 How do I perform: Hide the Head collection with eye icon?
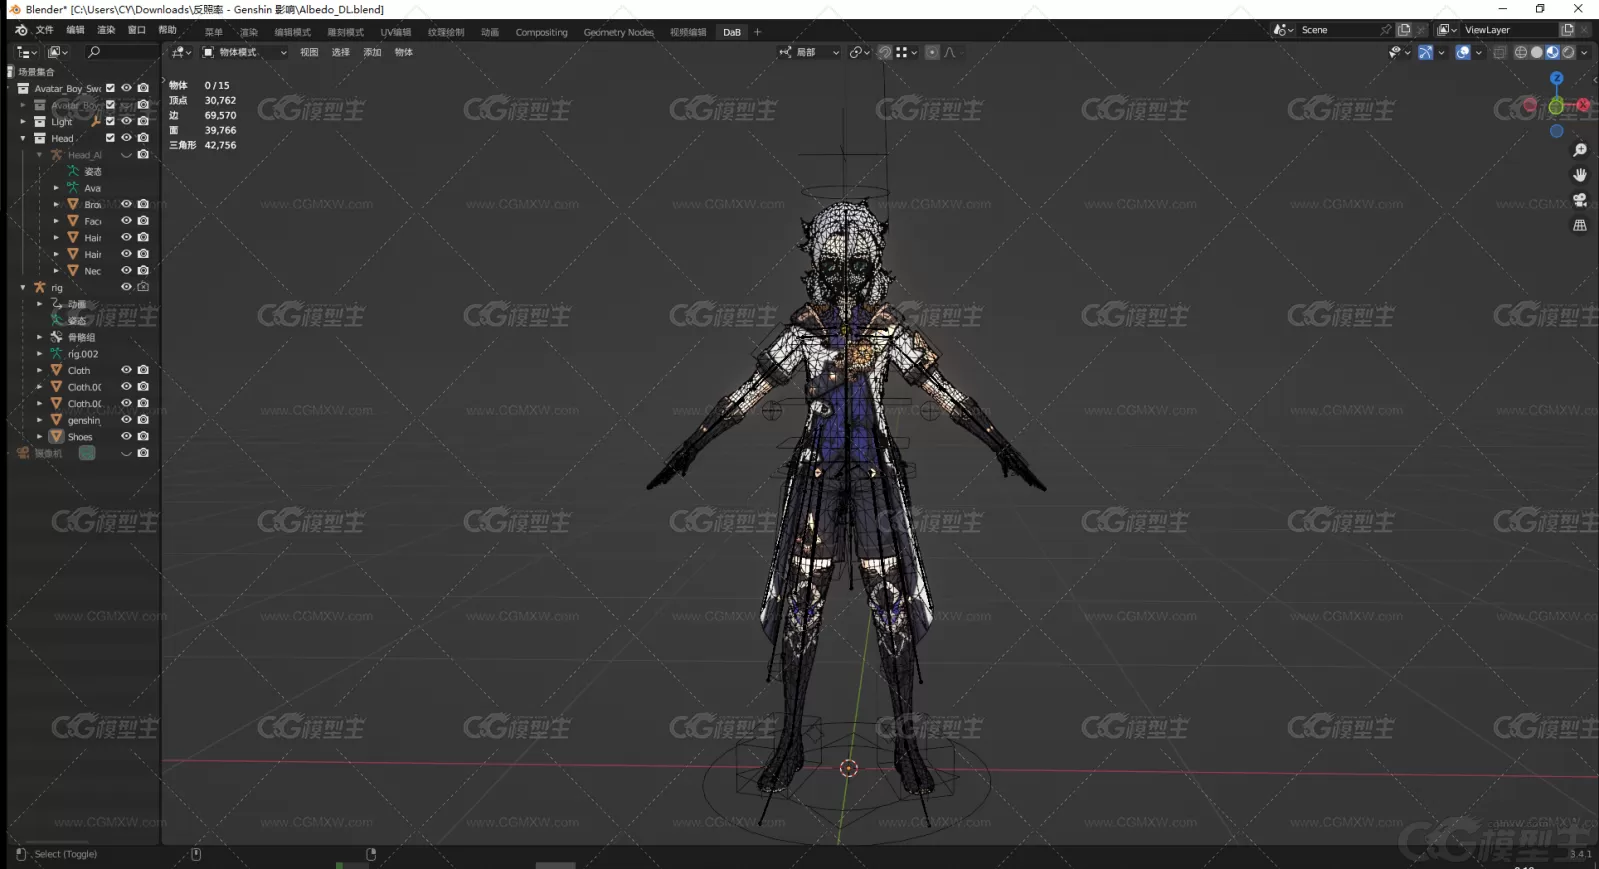(x=126, y=138)
